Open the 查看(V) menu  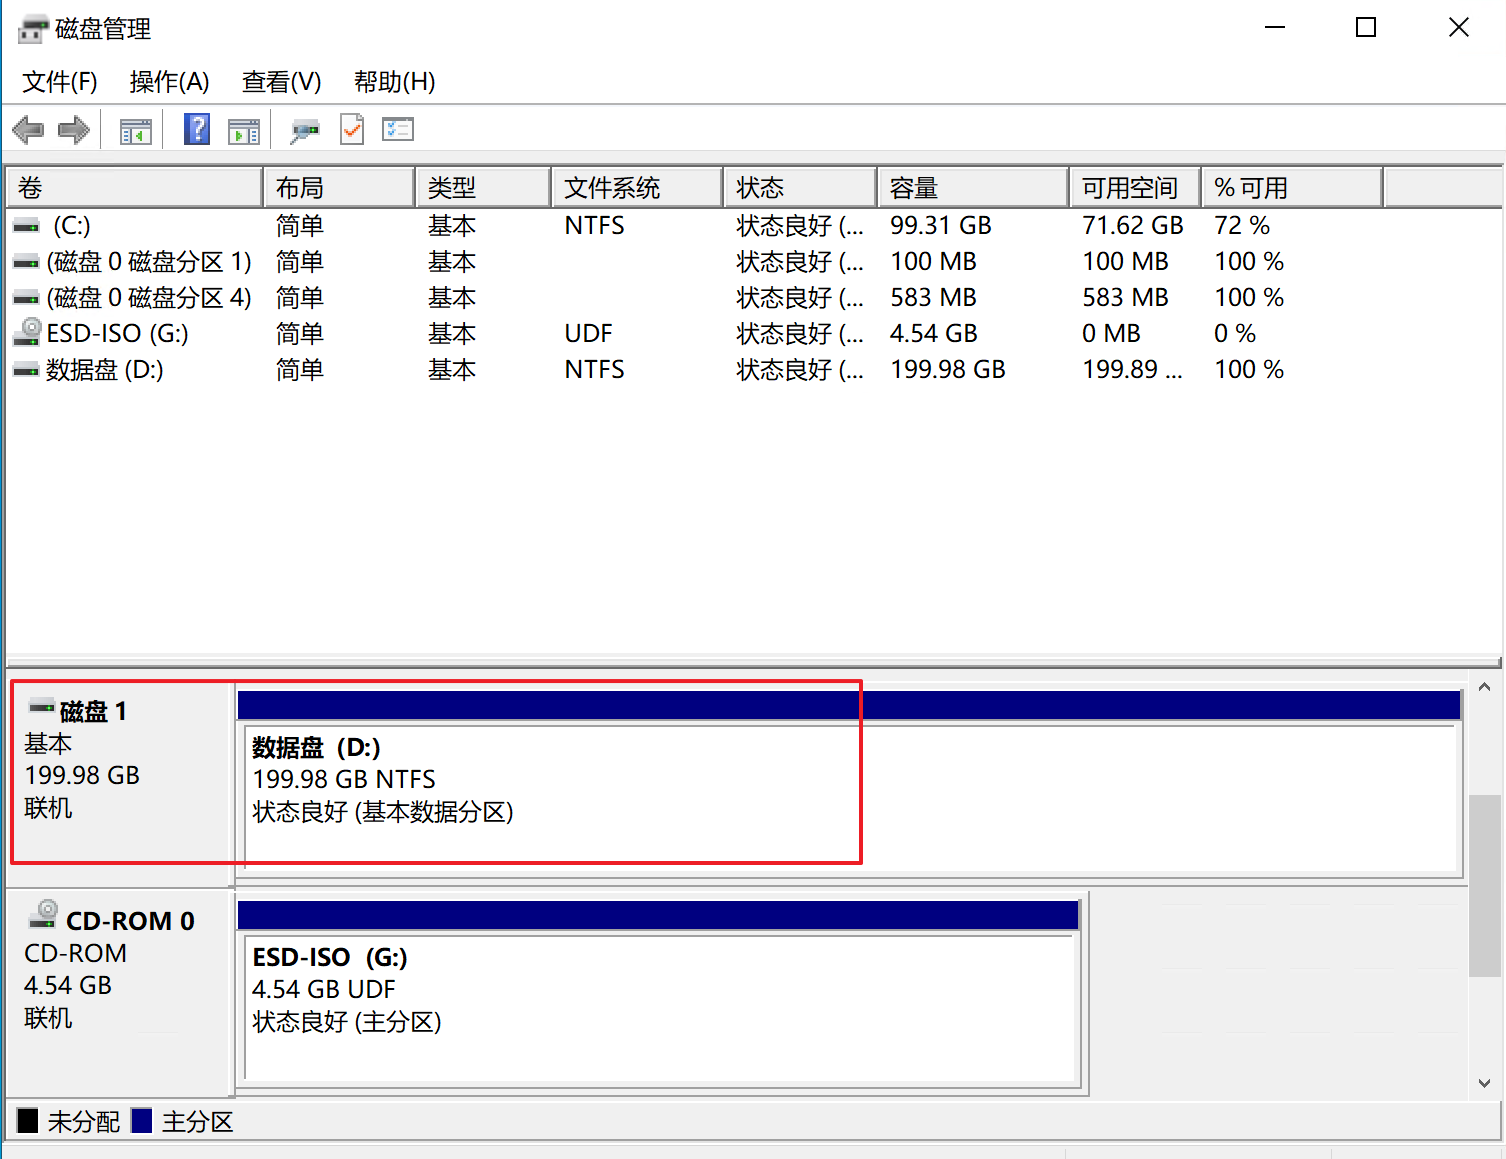(281, 82)
